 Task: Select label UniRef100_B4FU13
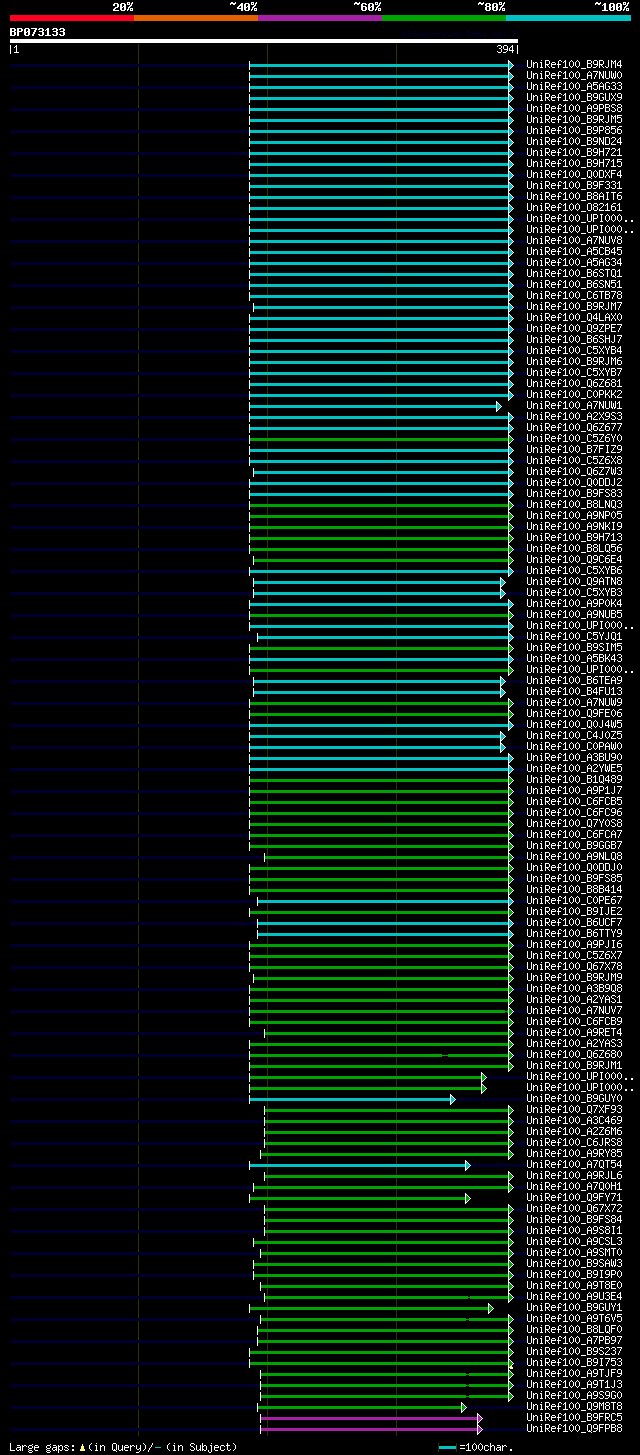[x=574, y=691]
